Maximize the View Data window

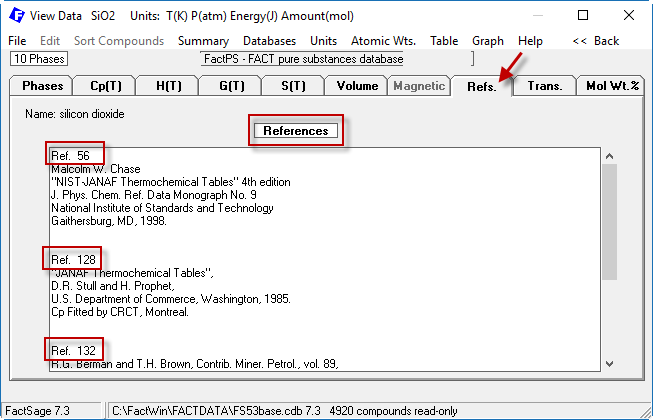point(583,15)
